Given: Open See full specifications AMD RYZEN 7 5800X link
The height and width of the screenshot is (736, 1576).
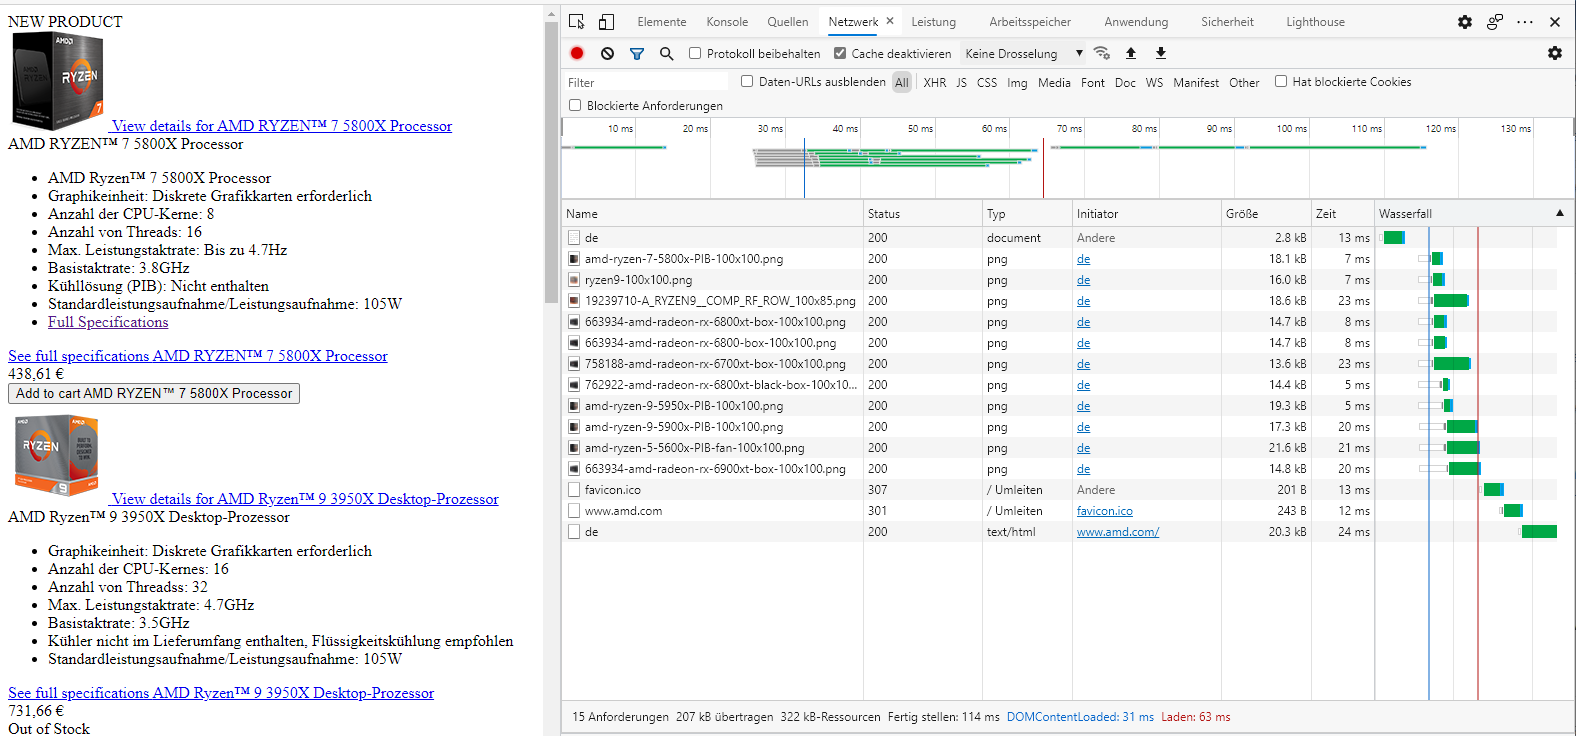Looking at the screenshot, I should click(x=198, y=356).
